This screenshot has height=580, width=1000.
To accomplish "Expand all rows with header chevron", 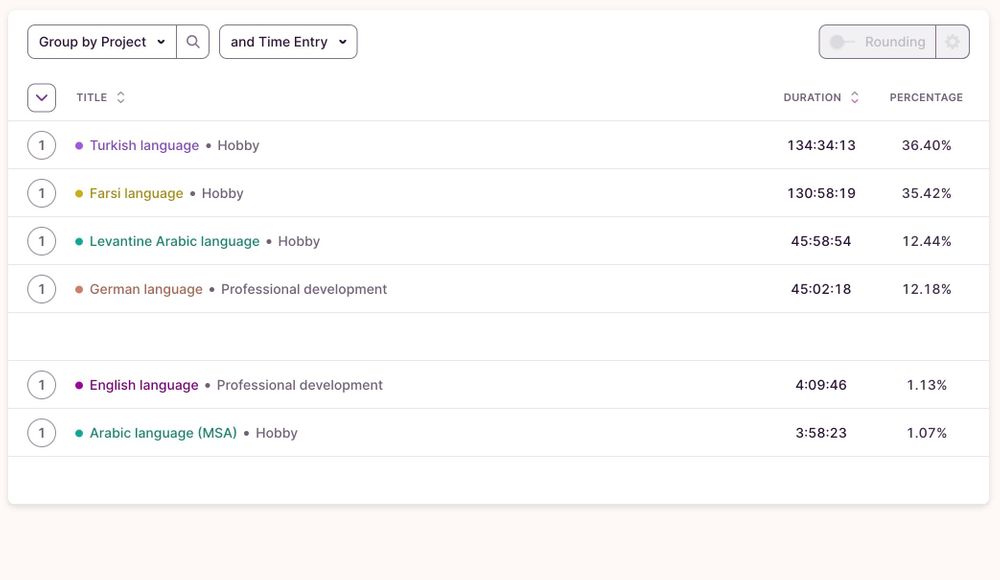I will (x=41, y=98).
